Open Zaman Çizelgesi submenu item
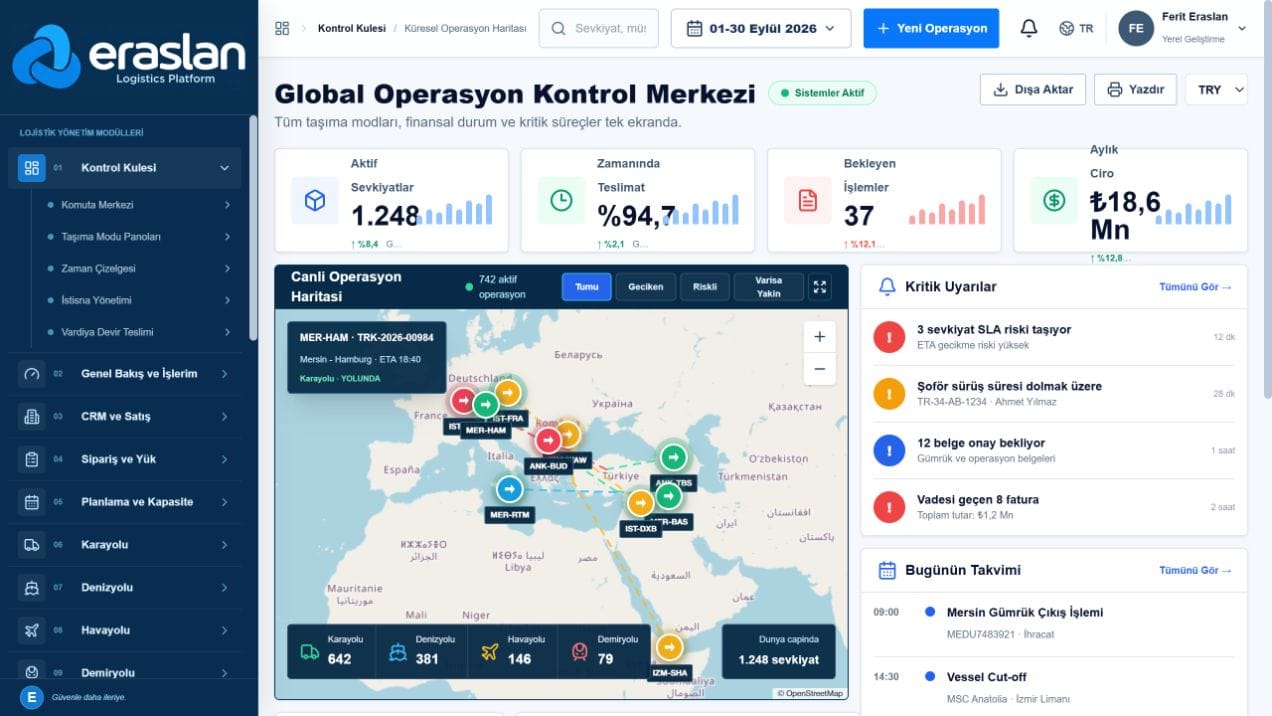The width and height of the screenshot is (1272, 716). click(139, 269)
